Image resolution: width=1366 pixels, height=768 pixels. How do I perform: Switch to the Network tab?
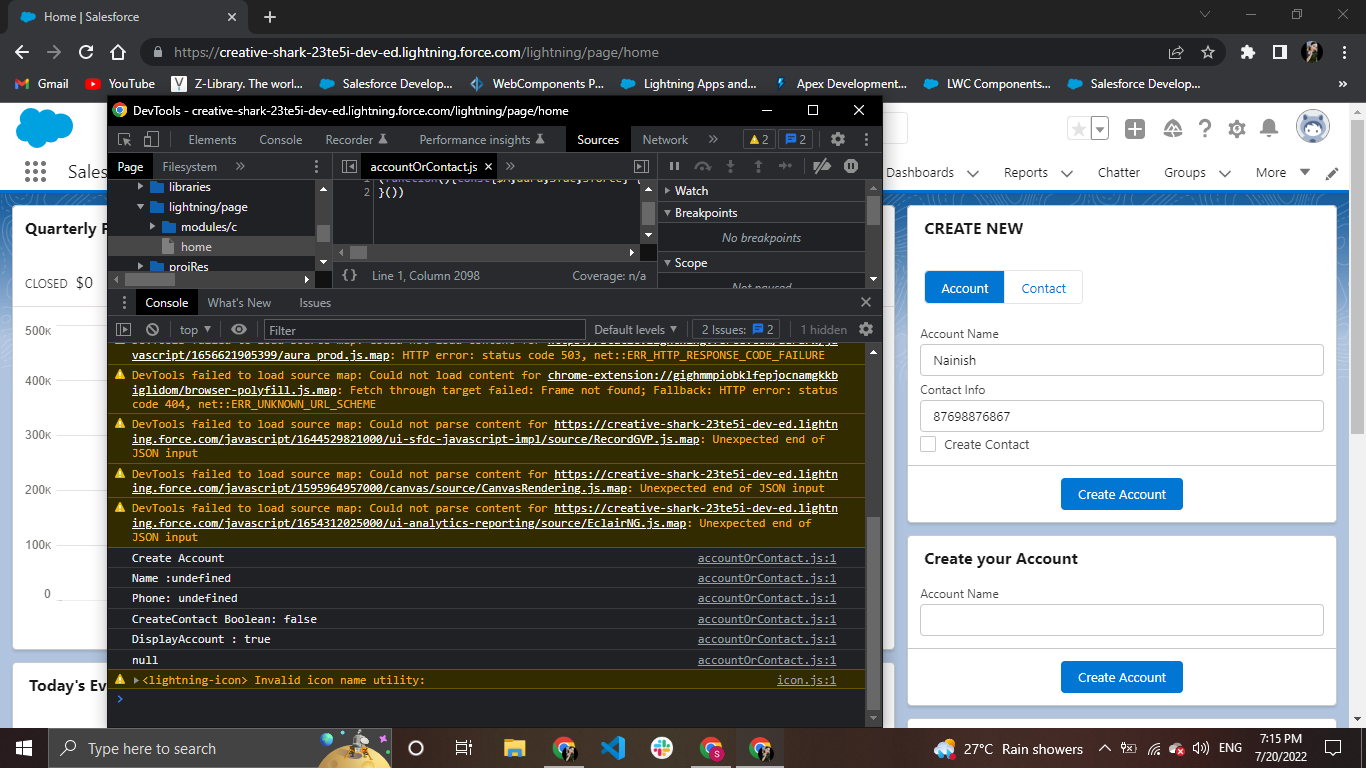(665, 140)
